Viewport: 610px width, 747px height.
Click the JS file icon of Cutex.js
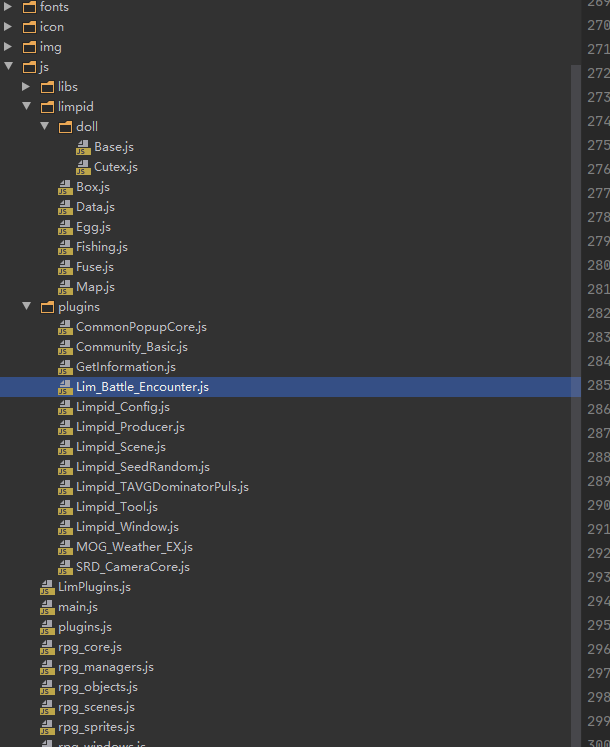pyautogui.click(x=83, y=167)
